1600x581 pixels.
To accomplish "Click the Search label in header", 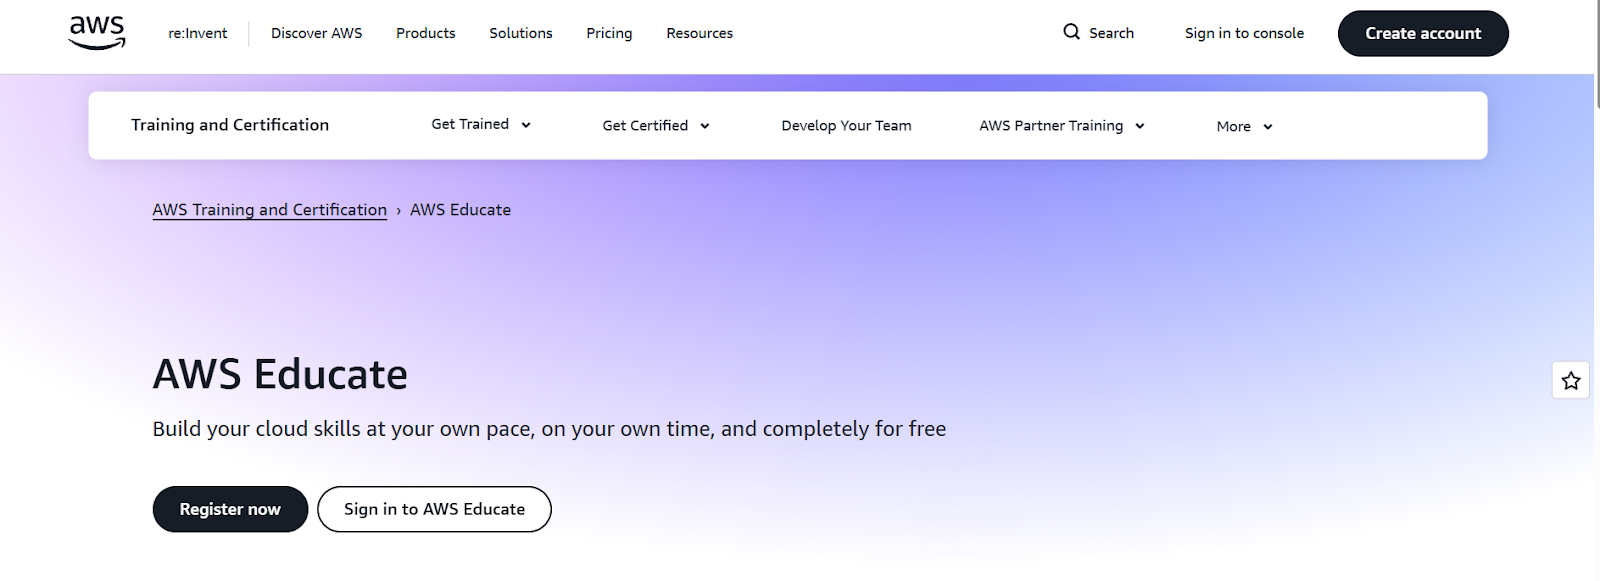I will pos(1112,33).
